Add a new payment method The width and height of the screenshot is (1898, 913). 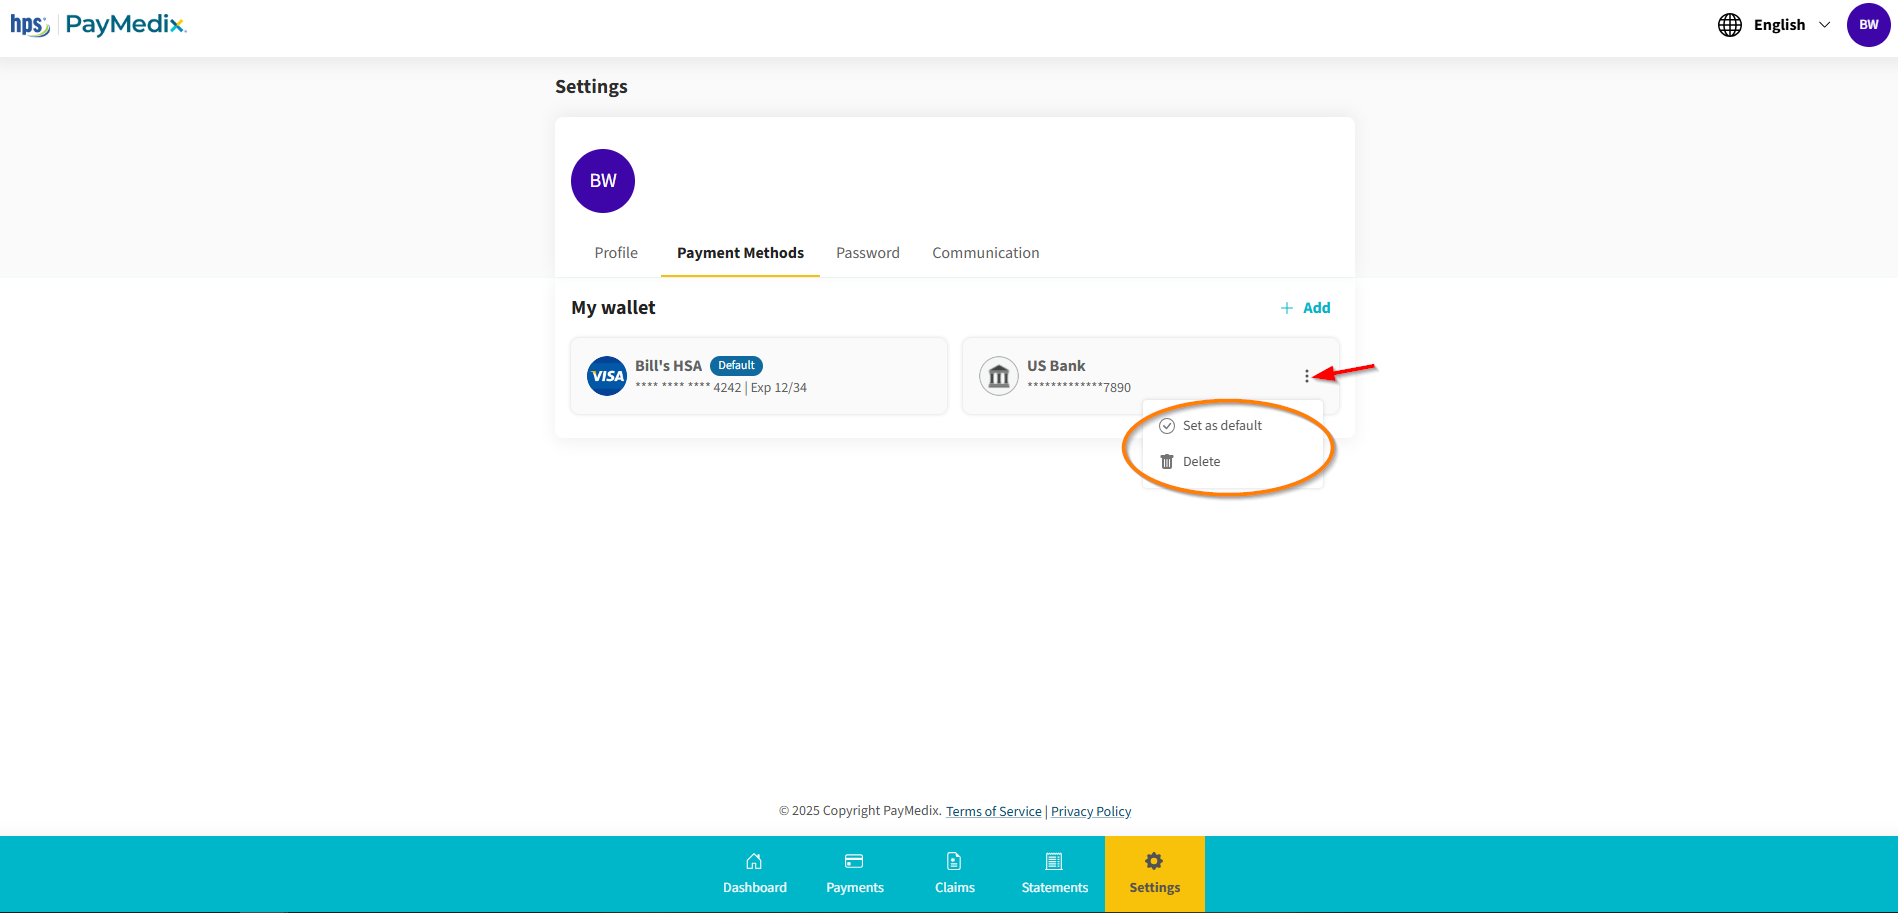[1306, 308]
